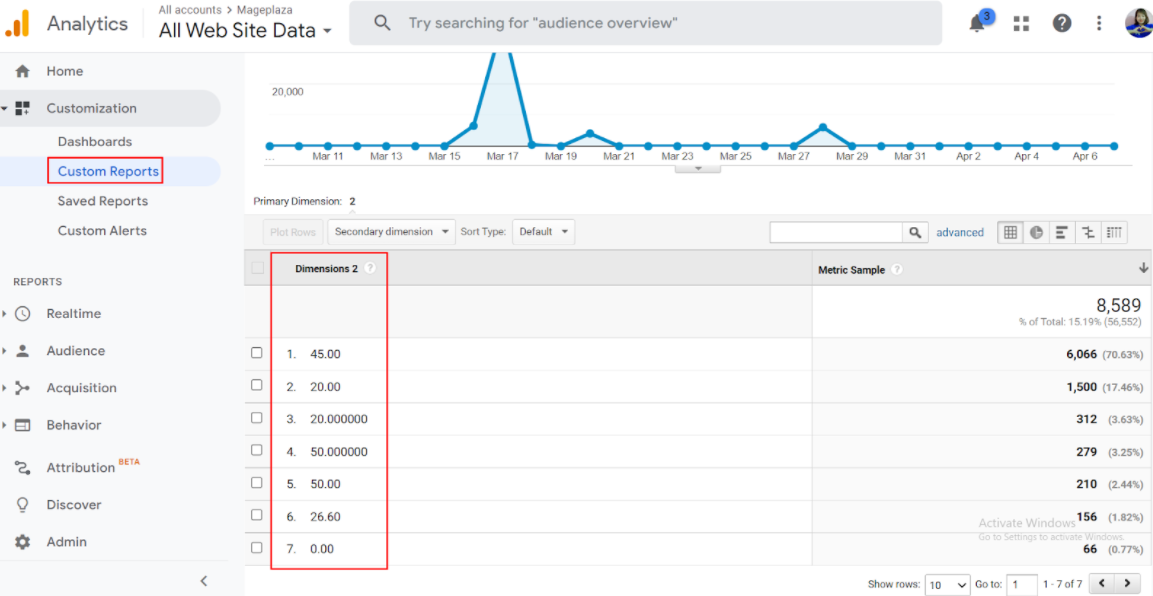
Task: Tick the checkbox for row 26.60
Action: [257, 515]
